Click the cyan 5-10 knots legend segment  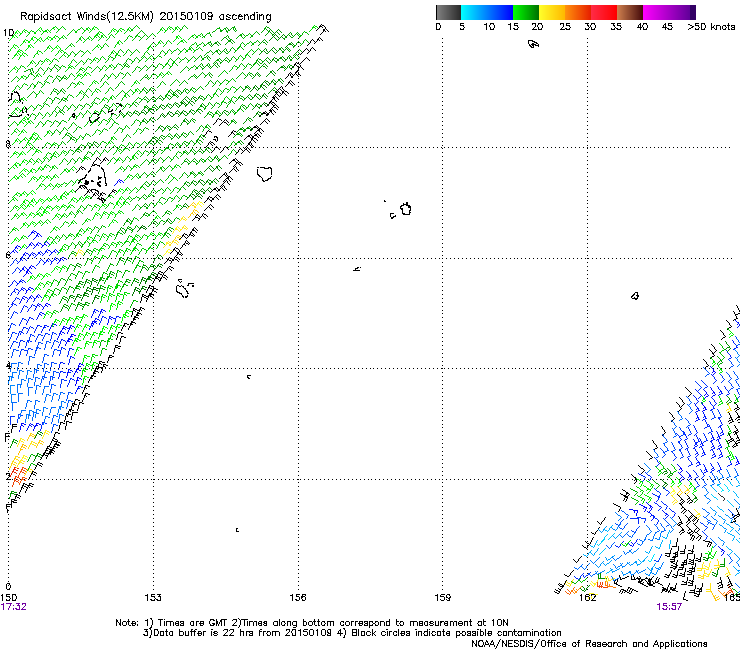tap(474, 12)
